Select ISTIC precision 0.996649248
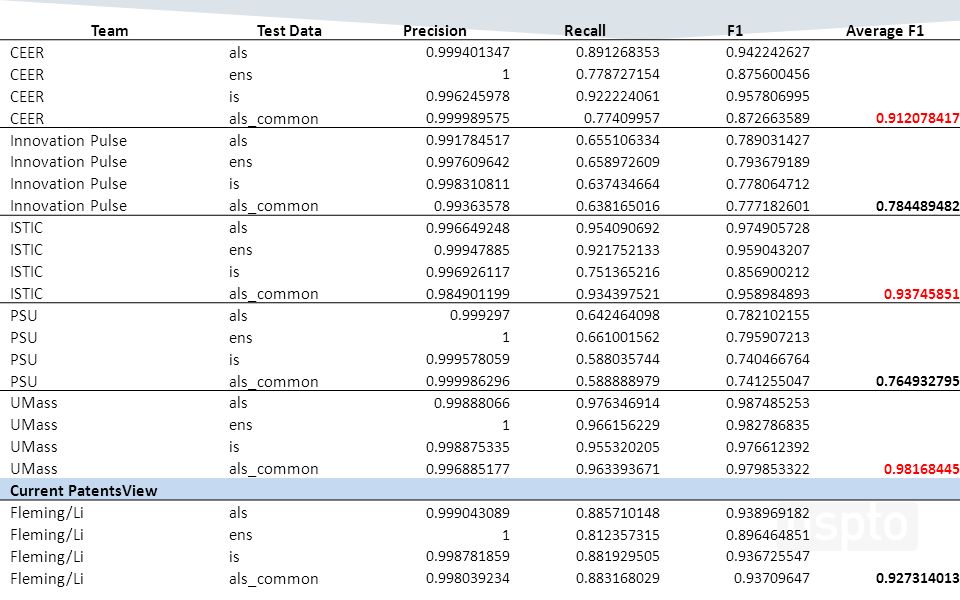Viewport: 960px width, 600px height. pyautogui.click(x=468, y=228)
